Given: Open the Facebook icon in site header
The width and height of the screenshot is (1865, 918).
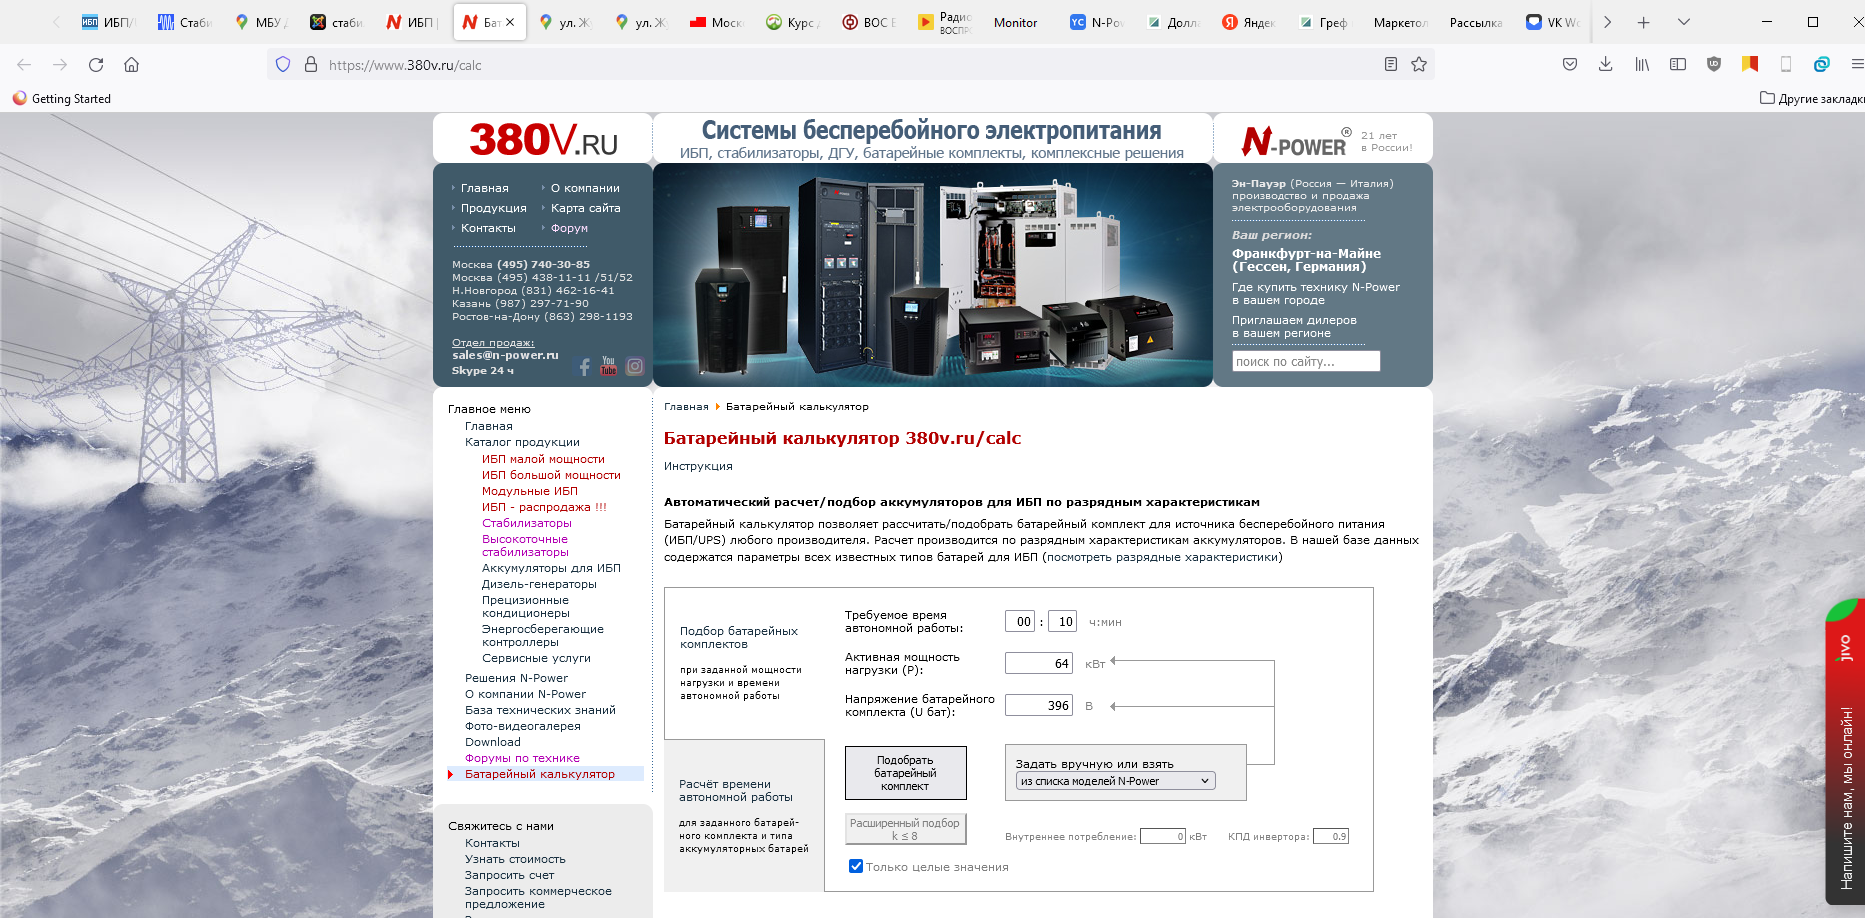Looking at the screenshot, I should point(585,367).
